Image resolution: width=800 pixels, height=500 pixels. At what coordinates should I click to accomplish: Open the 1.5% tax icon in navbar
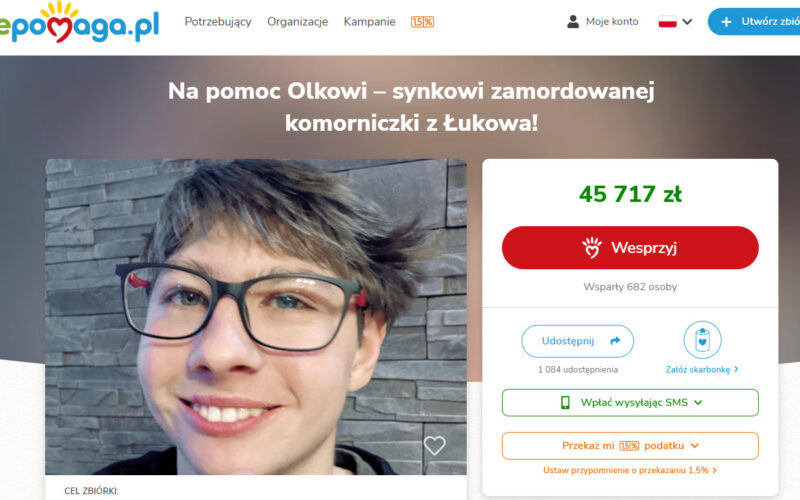422,22
